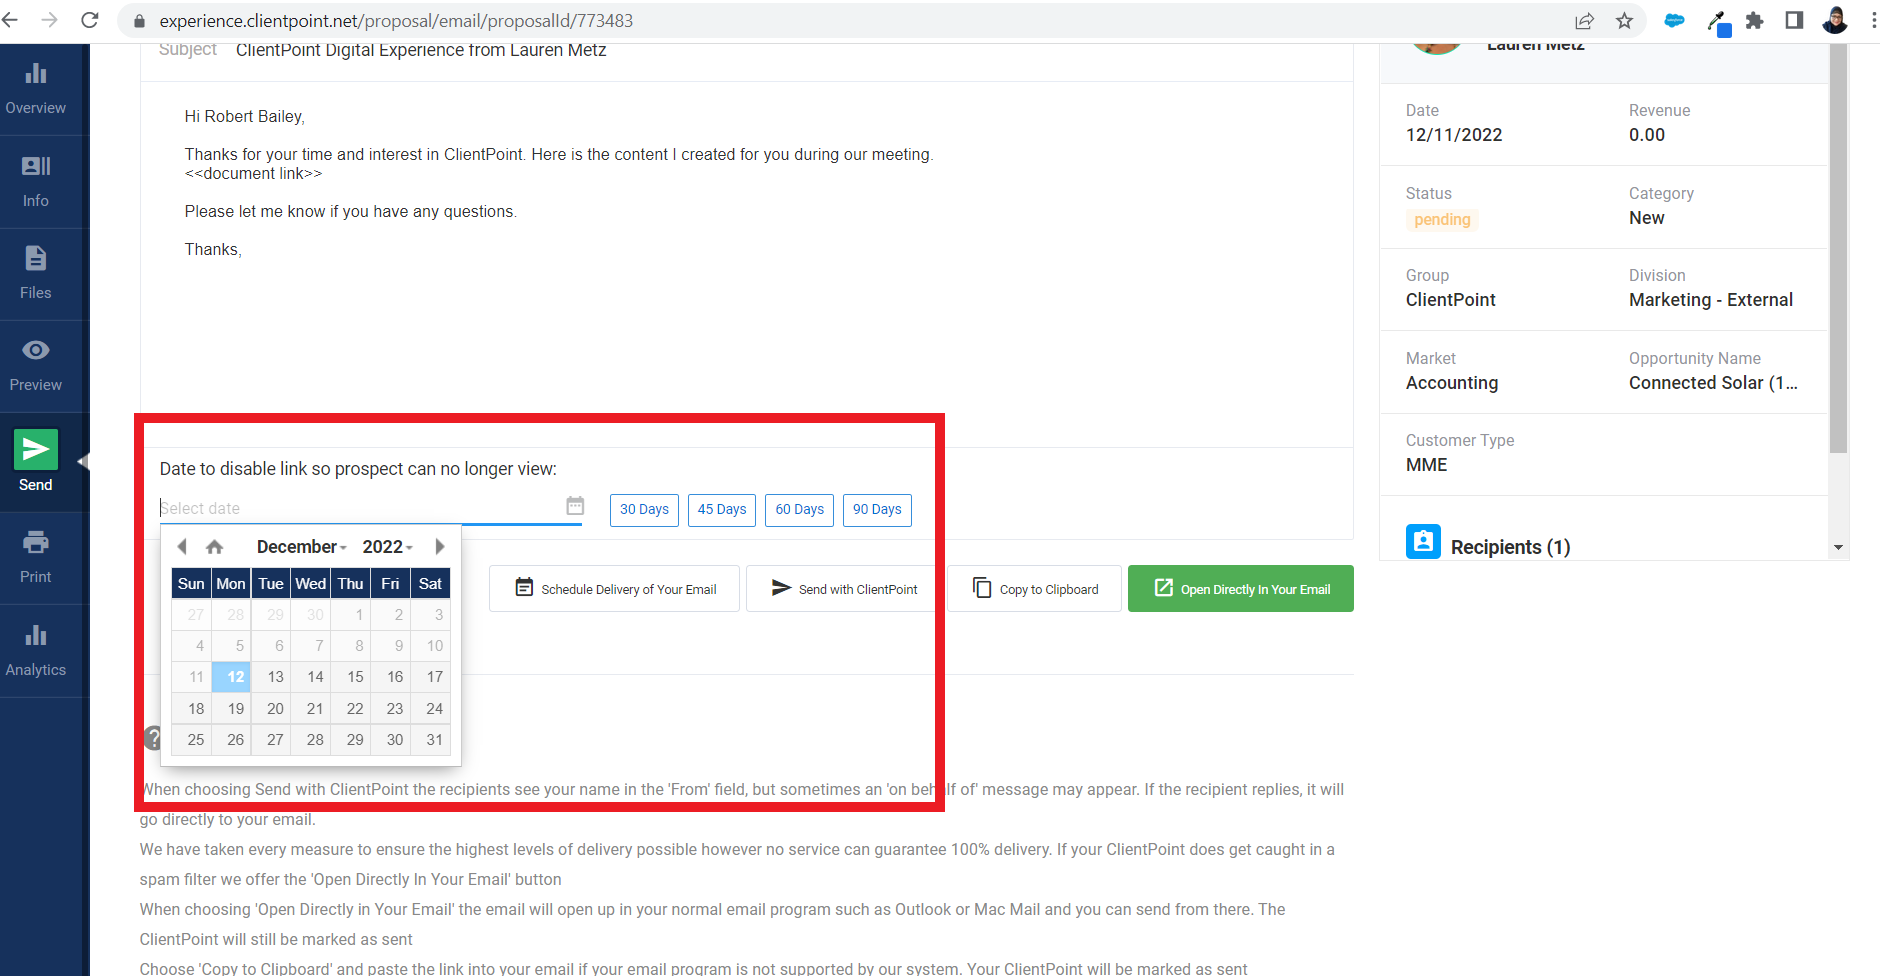The image size is (1880, 976).
Task: Select December 16 in calendar
Action: coord(391,677)
